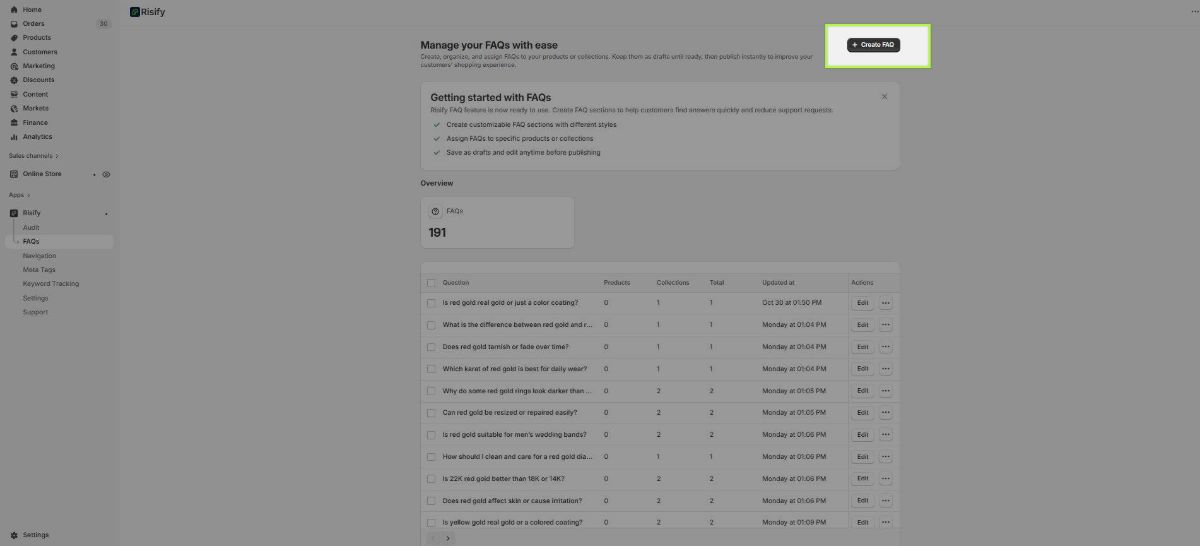Viewport: 1200px width, 546px height.
Task: Open Home from the sidebar
Action: (x=32, y=9)
